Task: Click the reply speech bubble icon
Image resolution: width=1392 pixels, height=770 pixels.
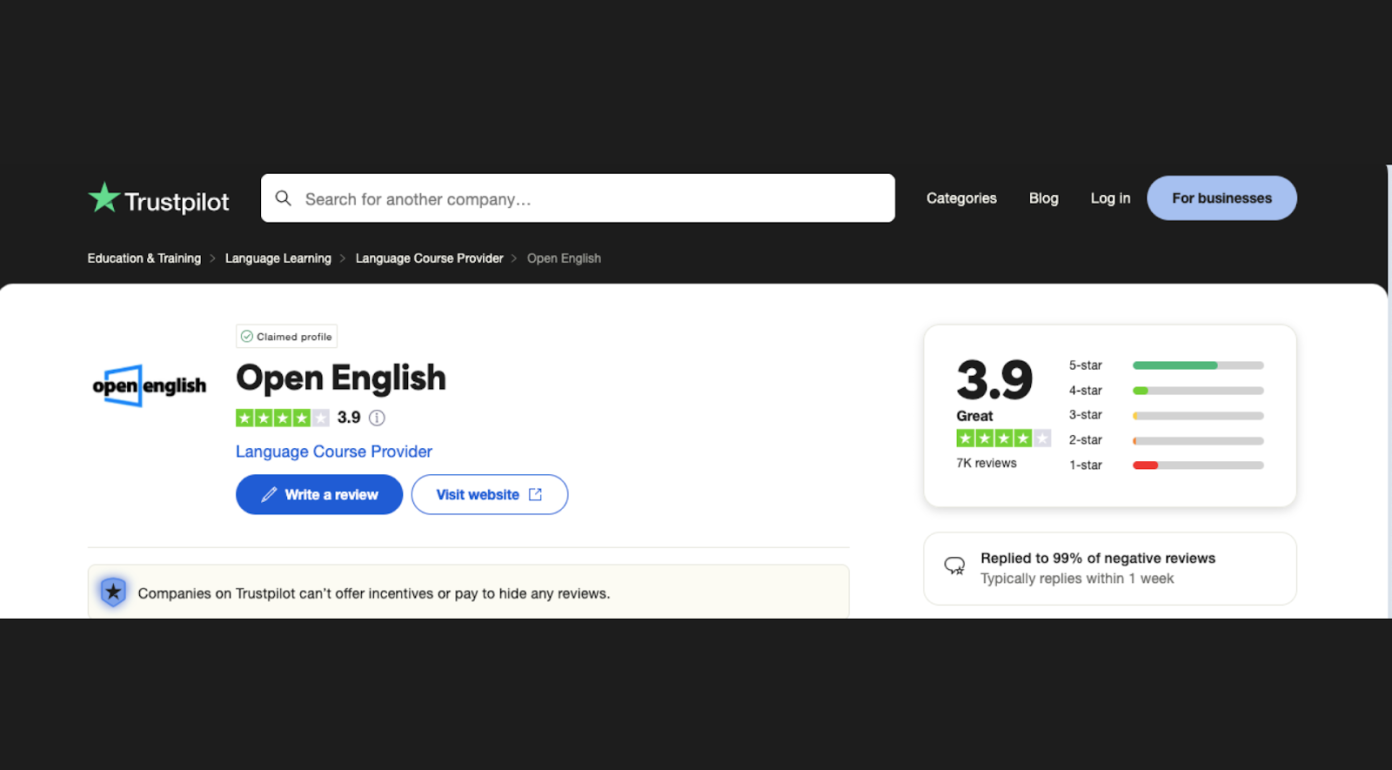Action: 955,567
